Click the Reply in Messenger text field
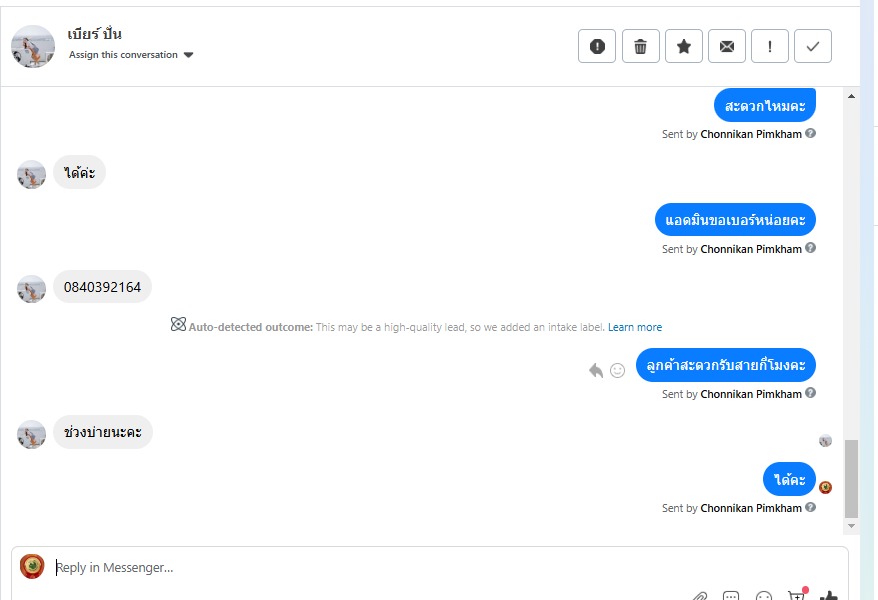Image resolution: width=878 pixels, height=600 pixels. click(400, 567)
